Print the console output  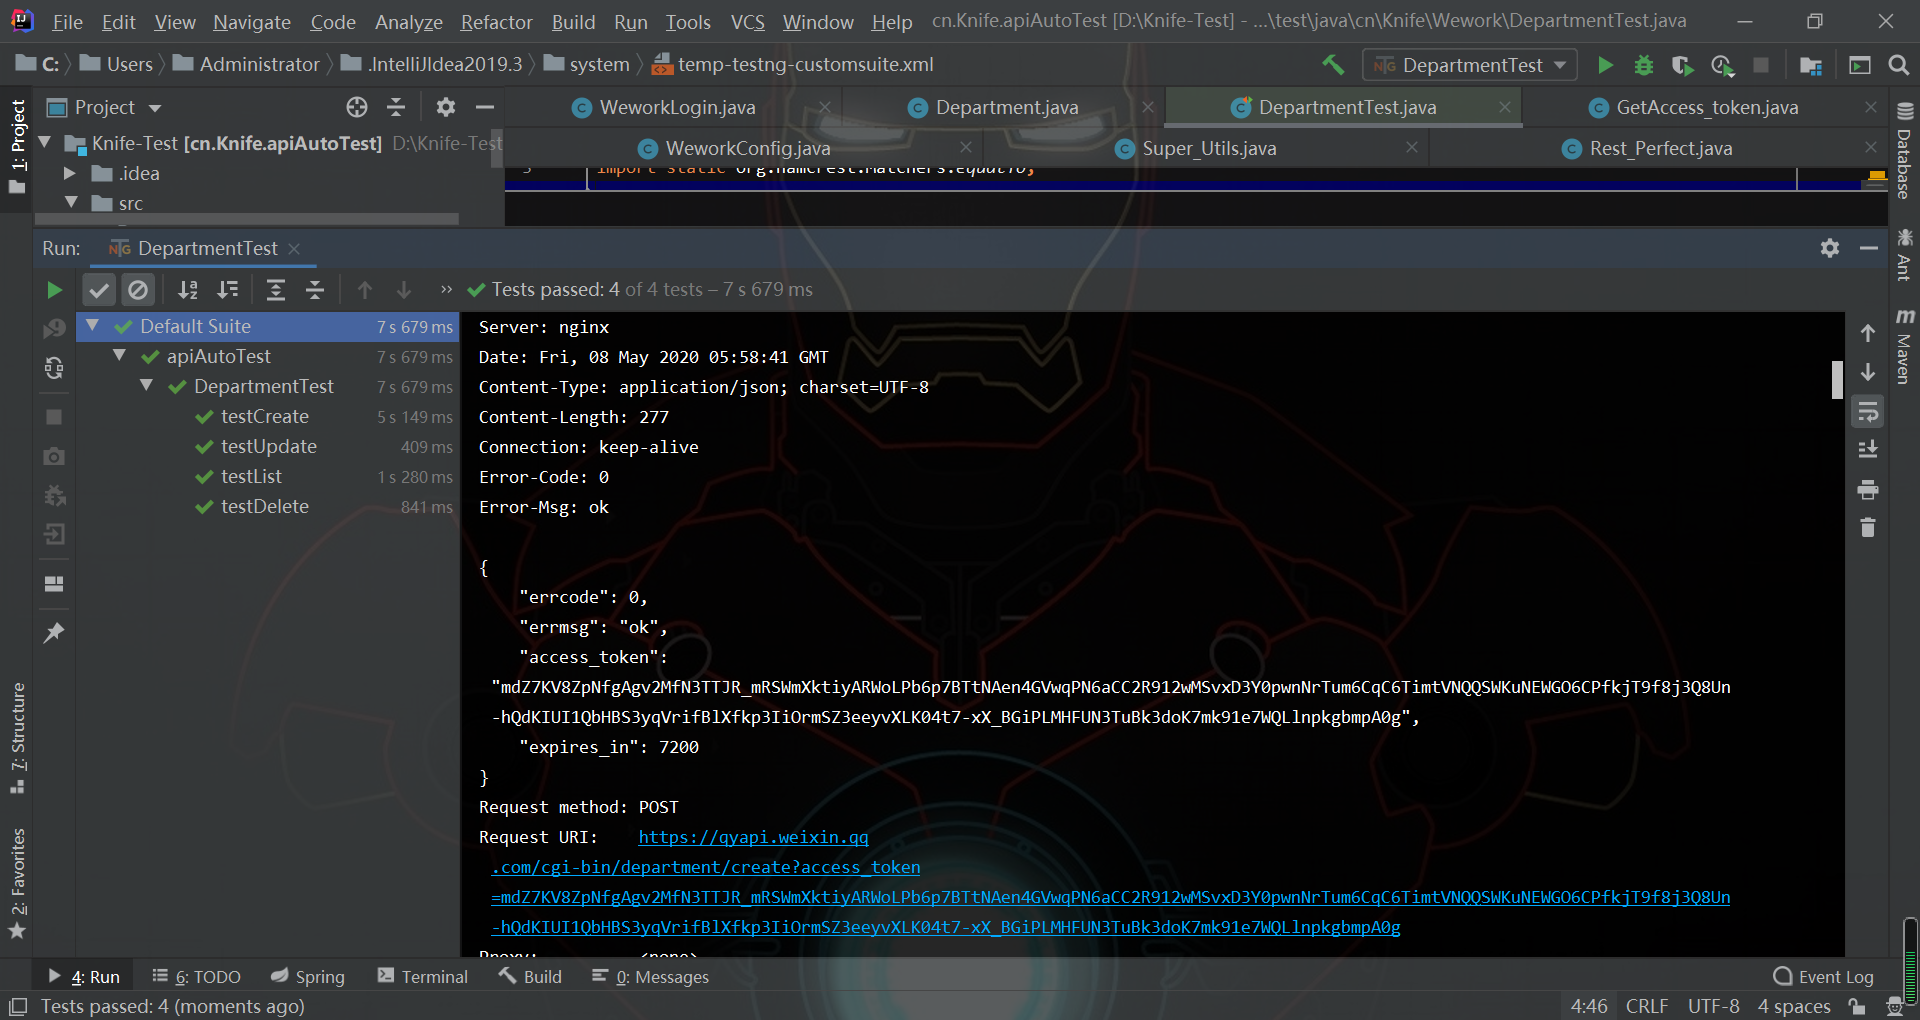(x=1867, y=490)
